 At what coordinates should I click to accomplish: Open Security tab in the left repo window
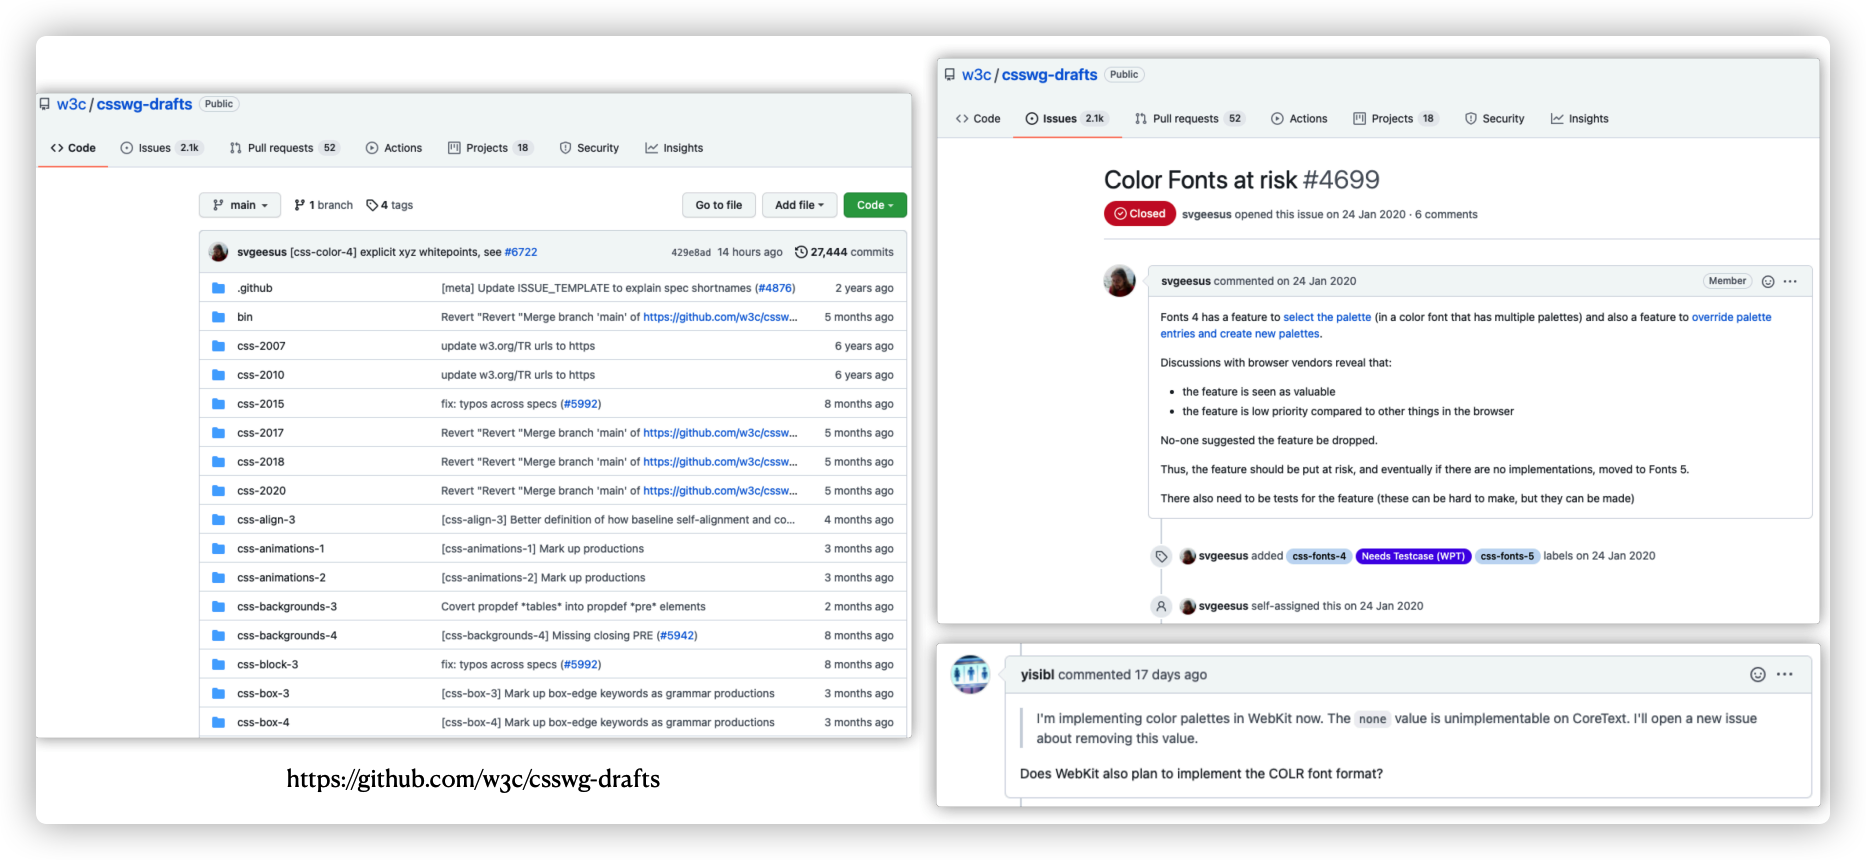pos(589,148)
